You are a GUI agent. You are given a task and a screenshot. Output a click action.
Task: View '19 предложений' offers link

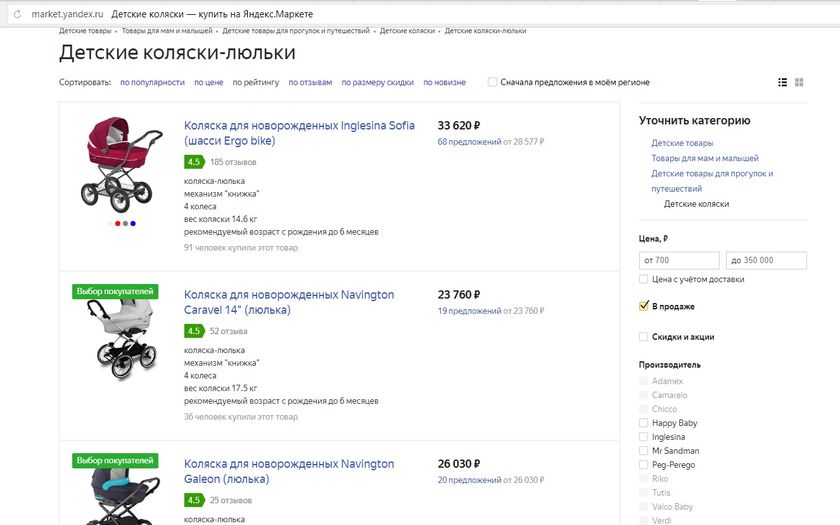(469, 311)
